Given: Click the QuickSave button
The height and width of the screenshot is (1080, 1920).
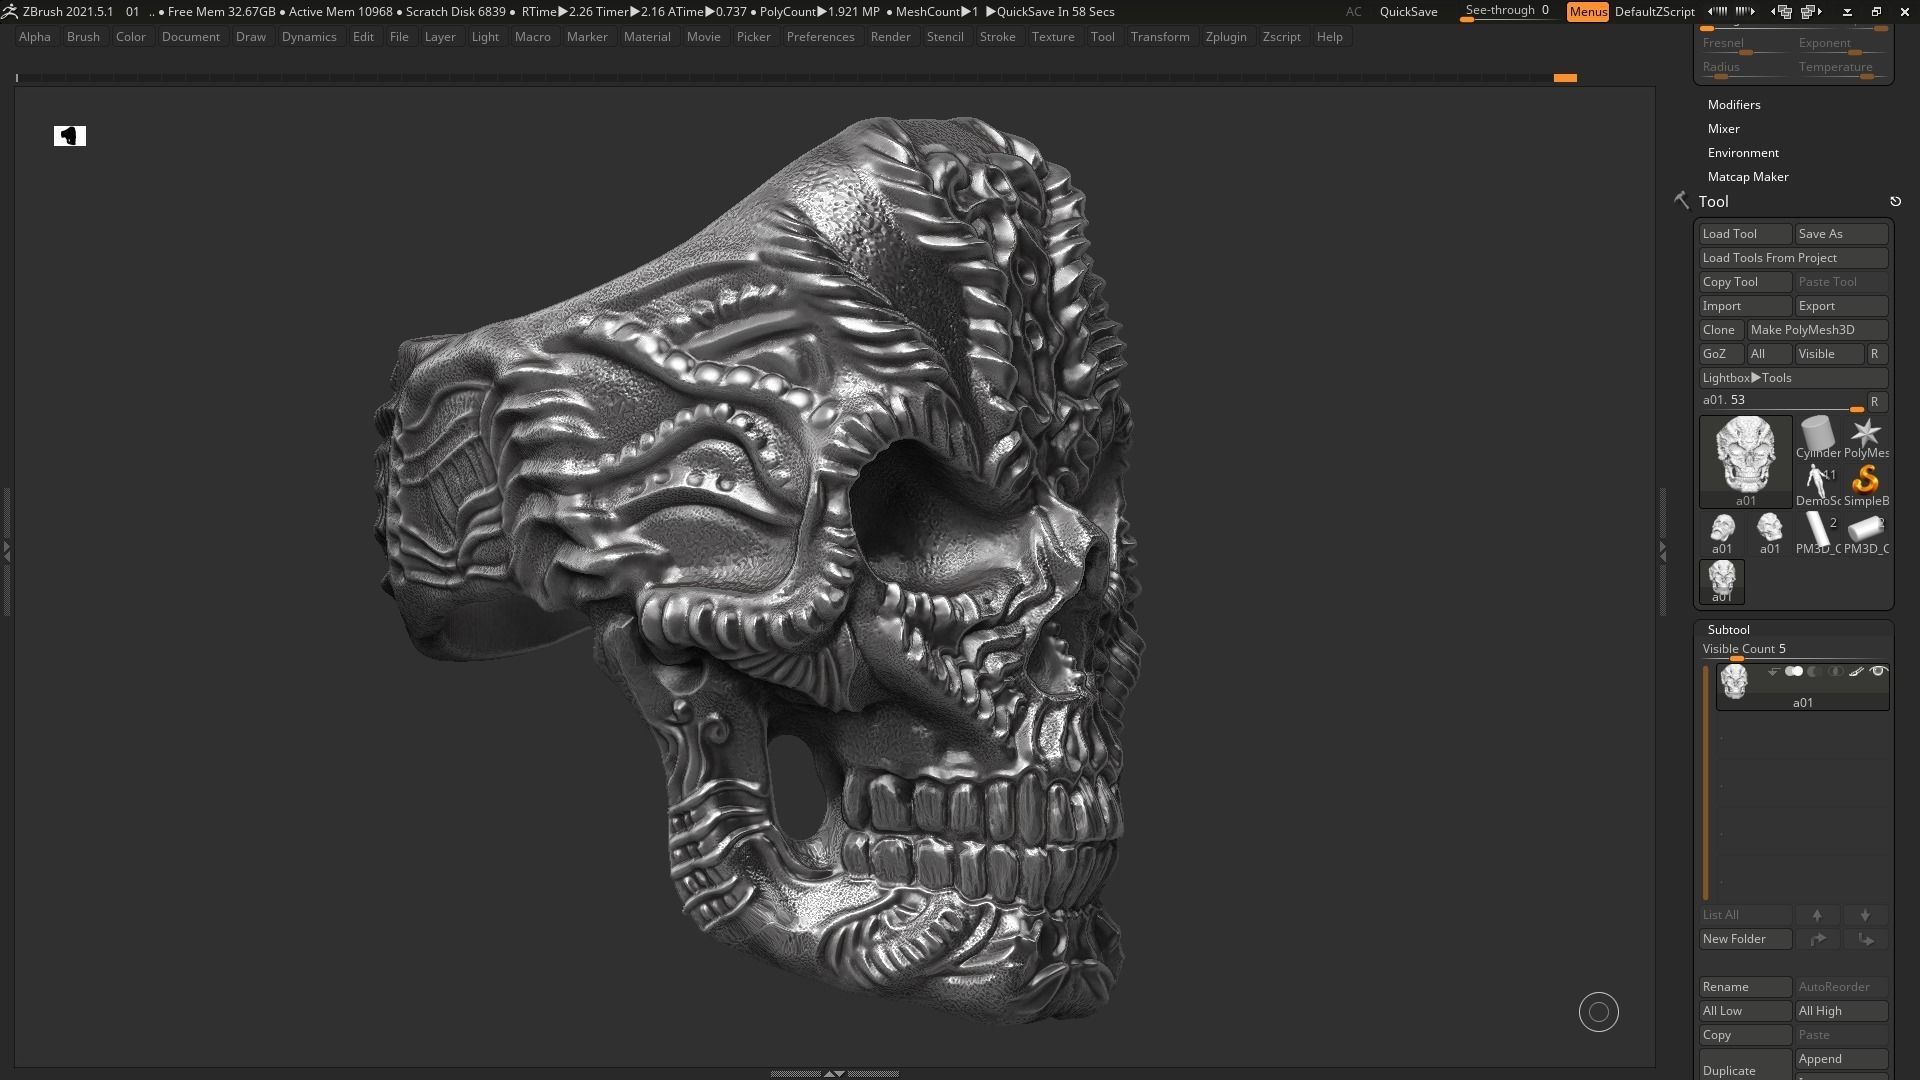Looking at the screenshot, I should click(1408, 12).
